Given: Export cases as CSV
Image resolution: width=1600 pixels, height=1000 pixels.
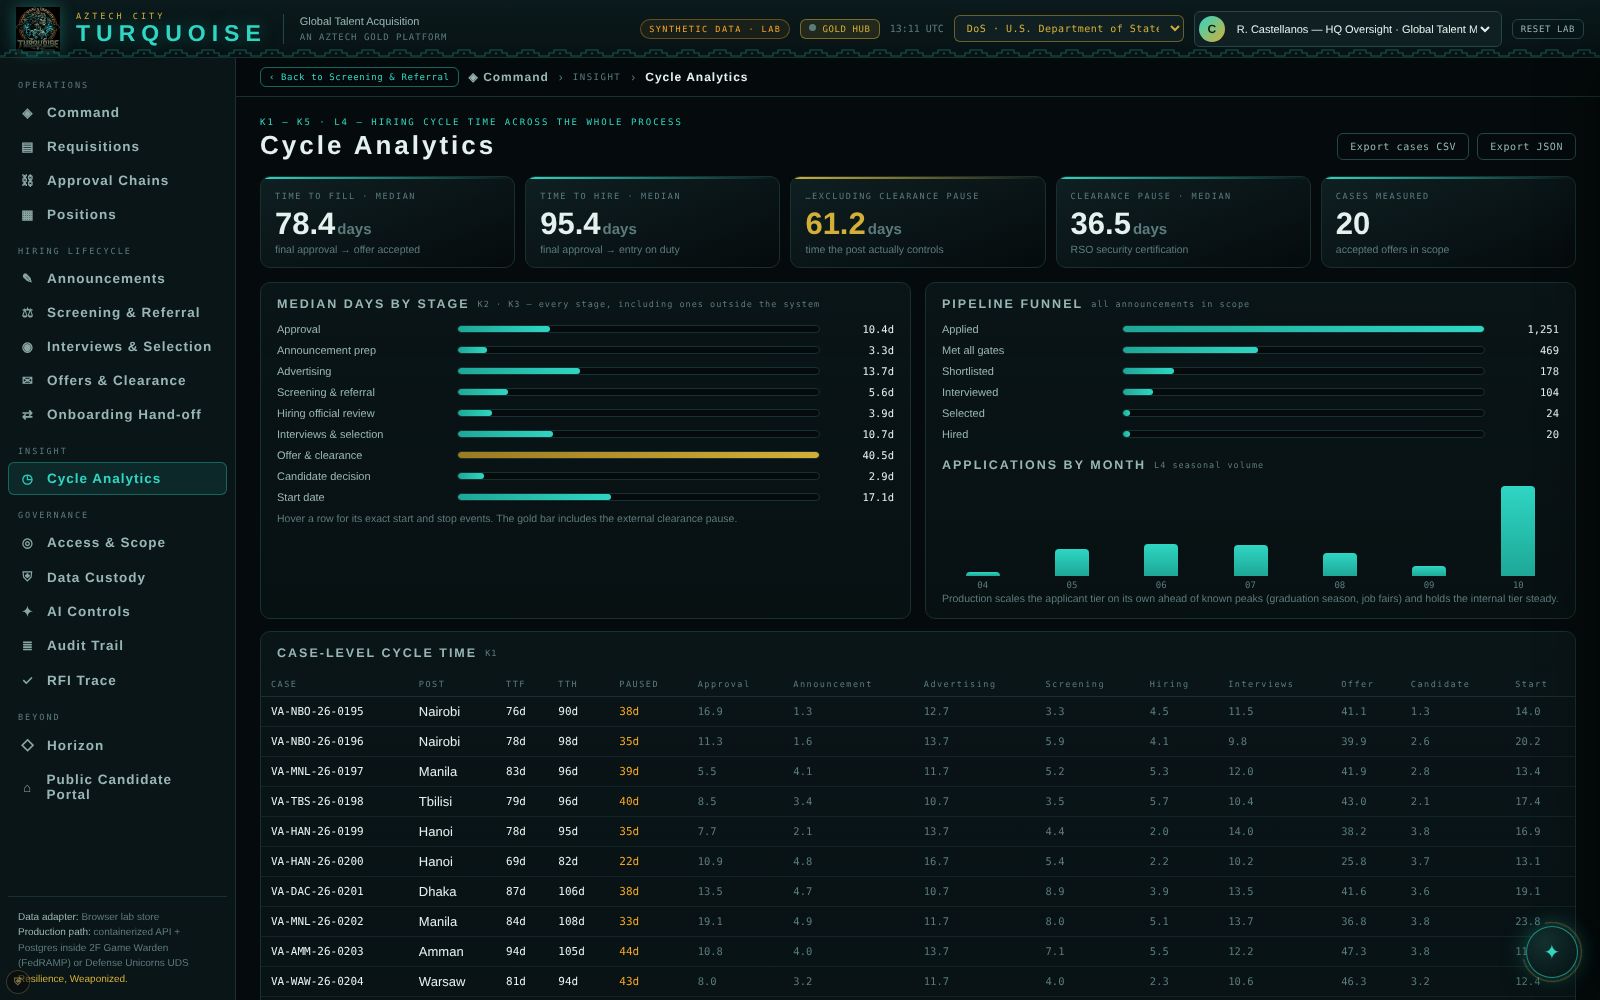Looking at the screenshot, I should tap(1402, 147).
